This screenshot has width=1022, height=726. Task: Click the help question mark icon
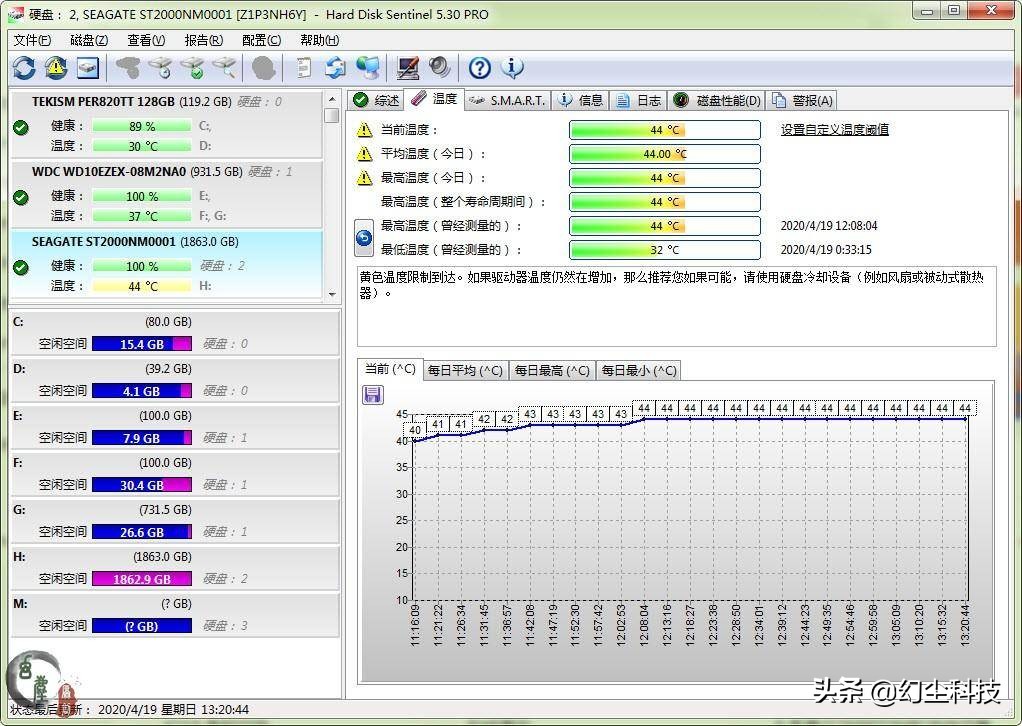pyautogui.click(x=478, y=67)
